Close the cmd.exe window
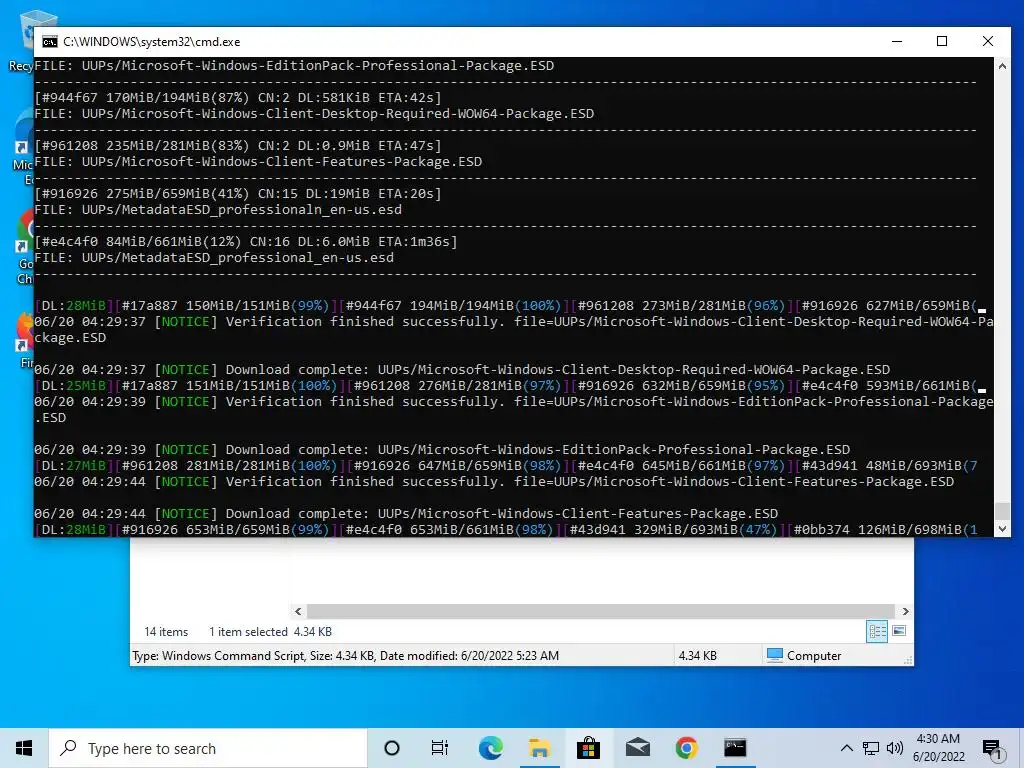The image size is (1024, 768). 987,41
